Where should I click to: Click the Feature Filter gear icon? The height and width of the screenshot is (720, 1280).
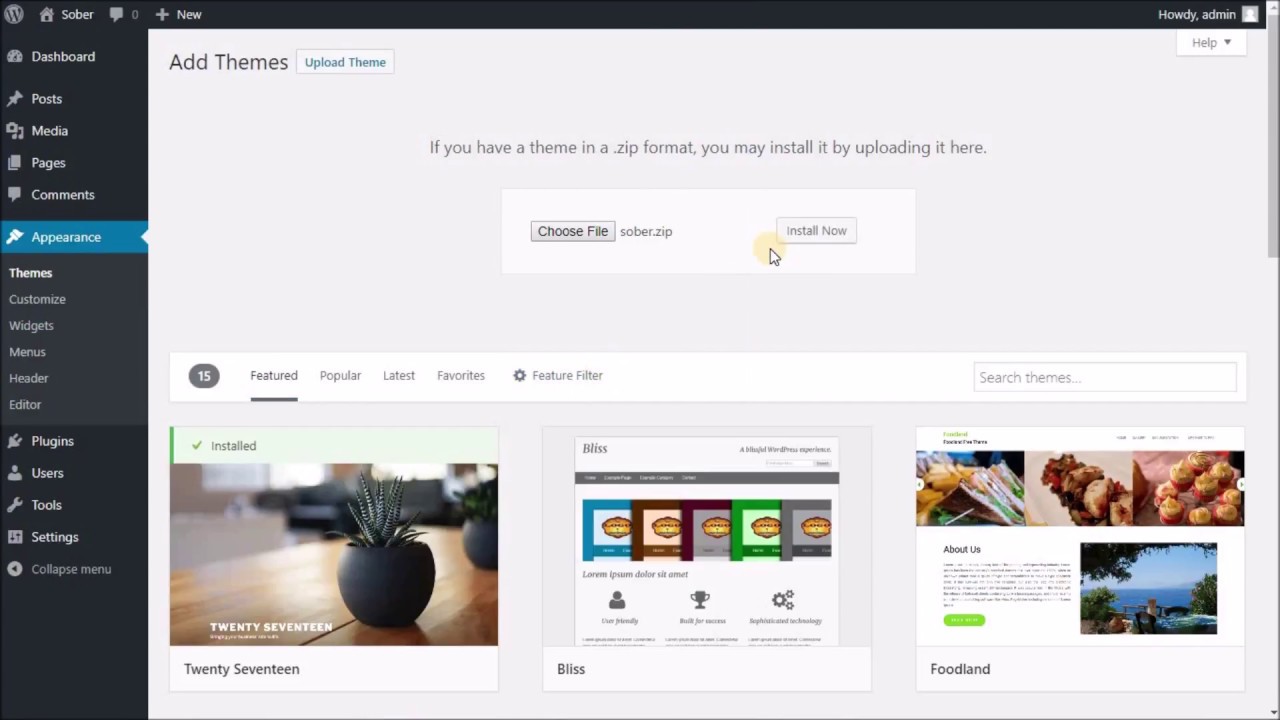point(519,375)
